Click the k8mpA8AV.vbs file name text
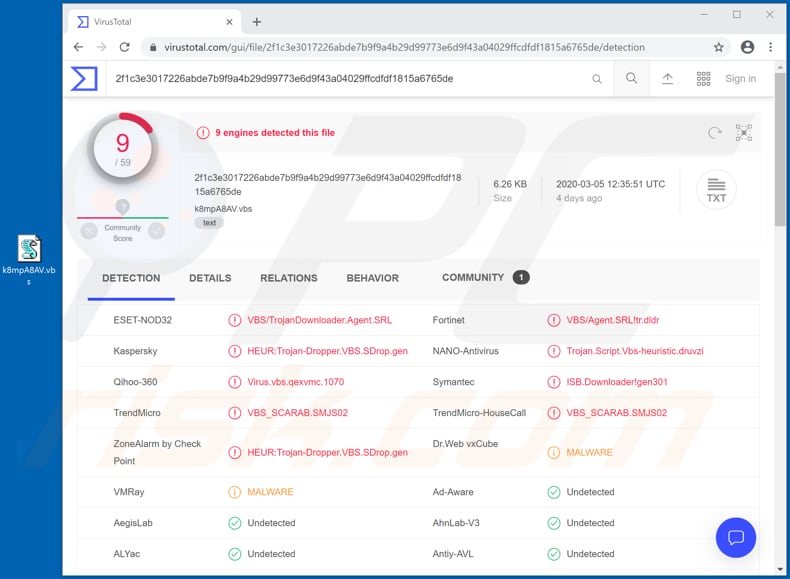The height and width of the screenshot is (579, 790). coord(223,209)
